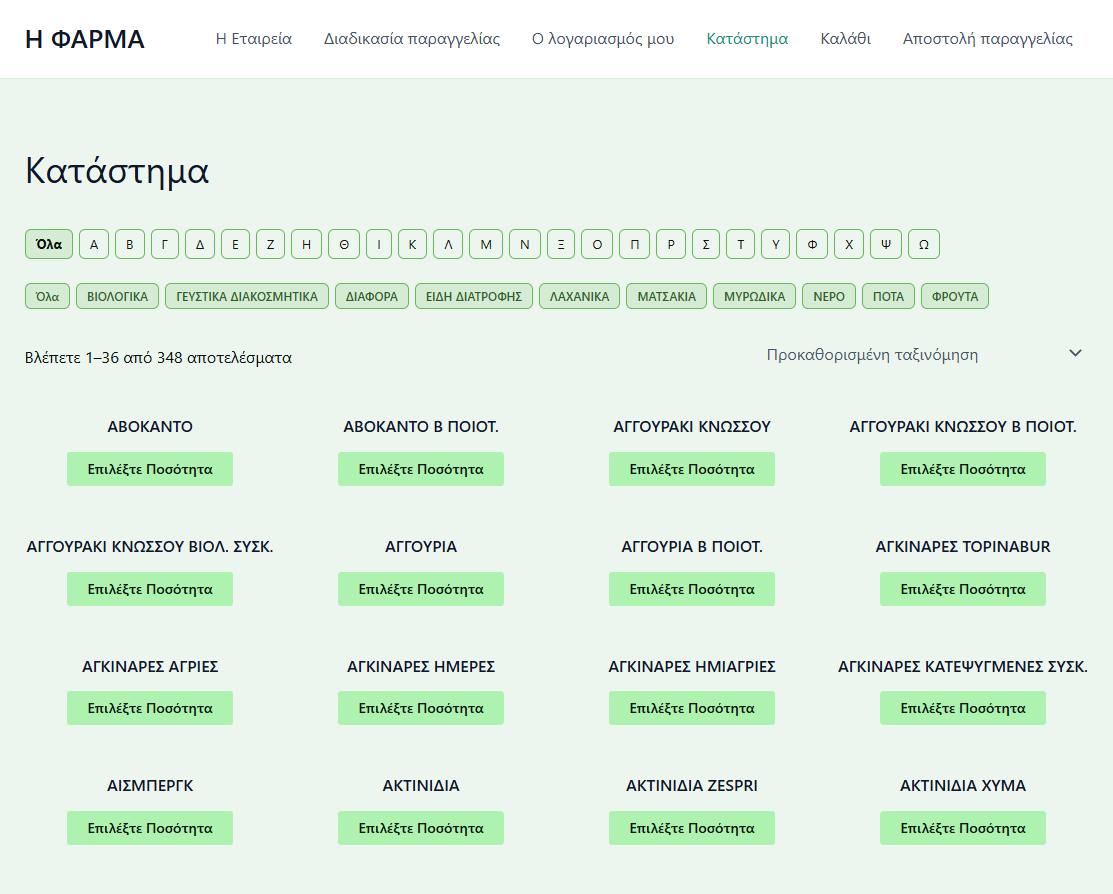Open the Καλάθι menu item
Viewport: 1113px width, 894px height.
click(845, 39)
